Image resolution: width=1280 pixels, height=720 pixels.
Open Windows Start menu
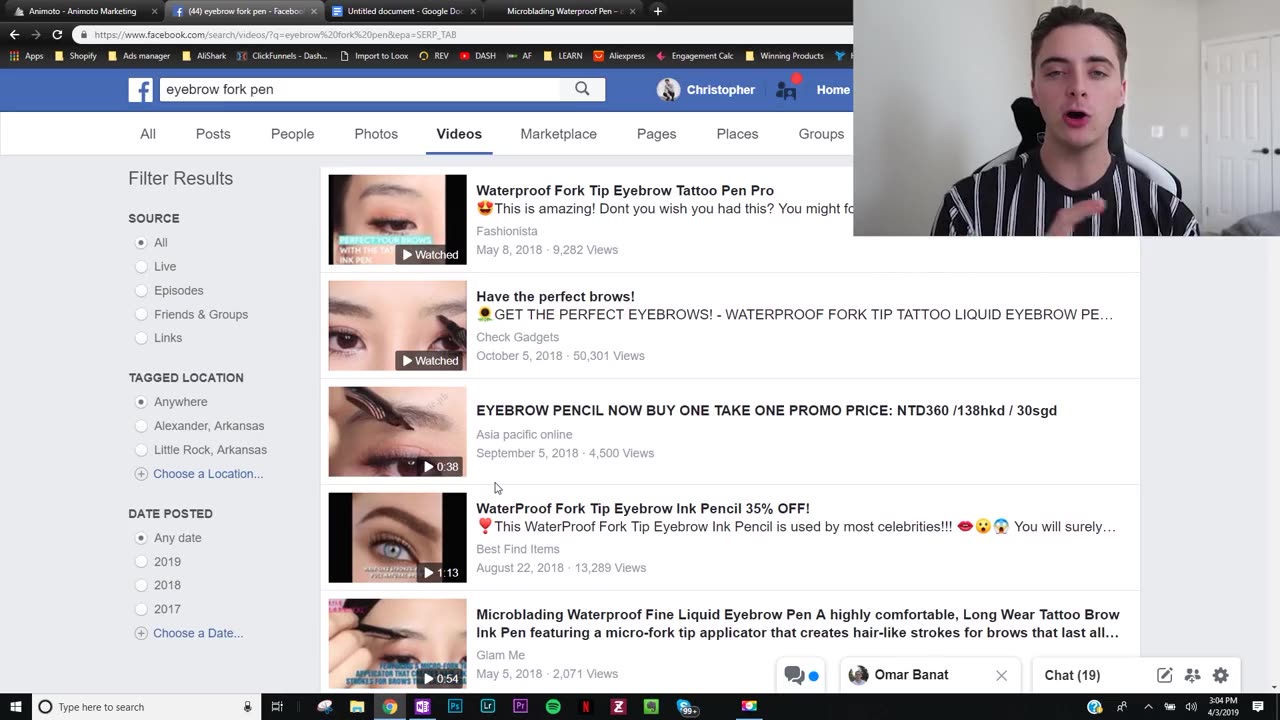coord(15,707)
